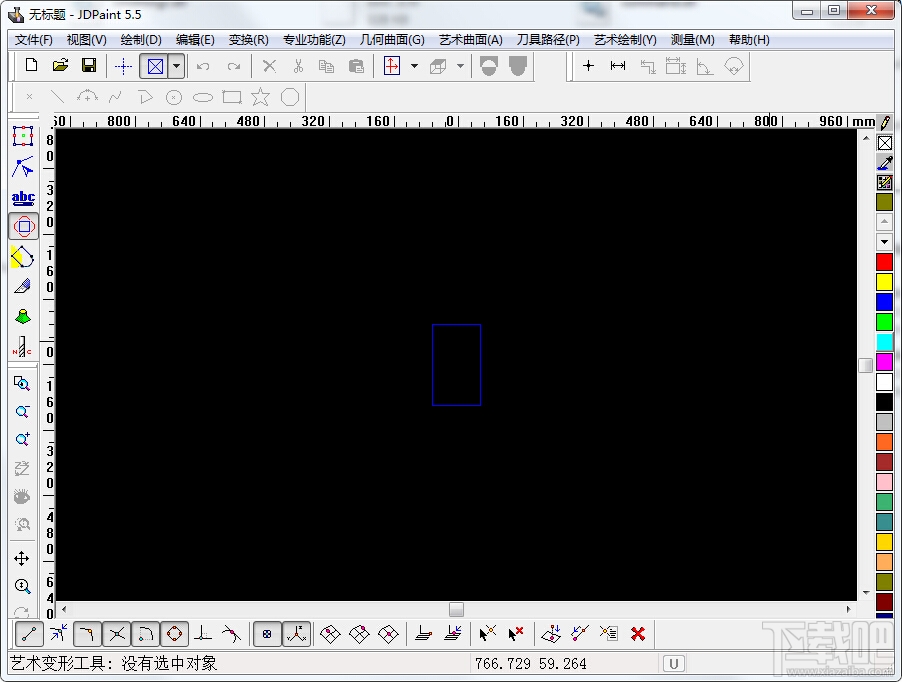Open the 测量(M) menu

[693, 40]
